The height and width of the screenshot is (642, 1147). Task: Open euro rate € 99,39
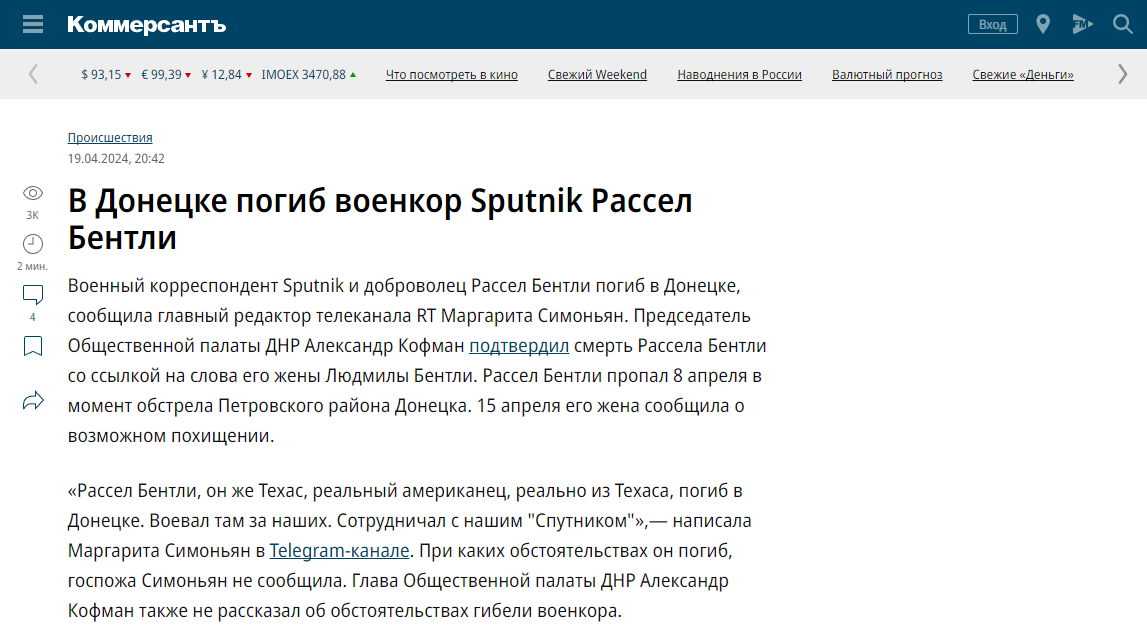tap(166, 75)
